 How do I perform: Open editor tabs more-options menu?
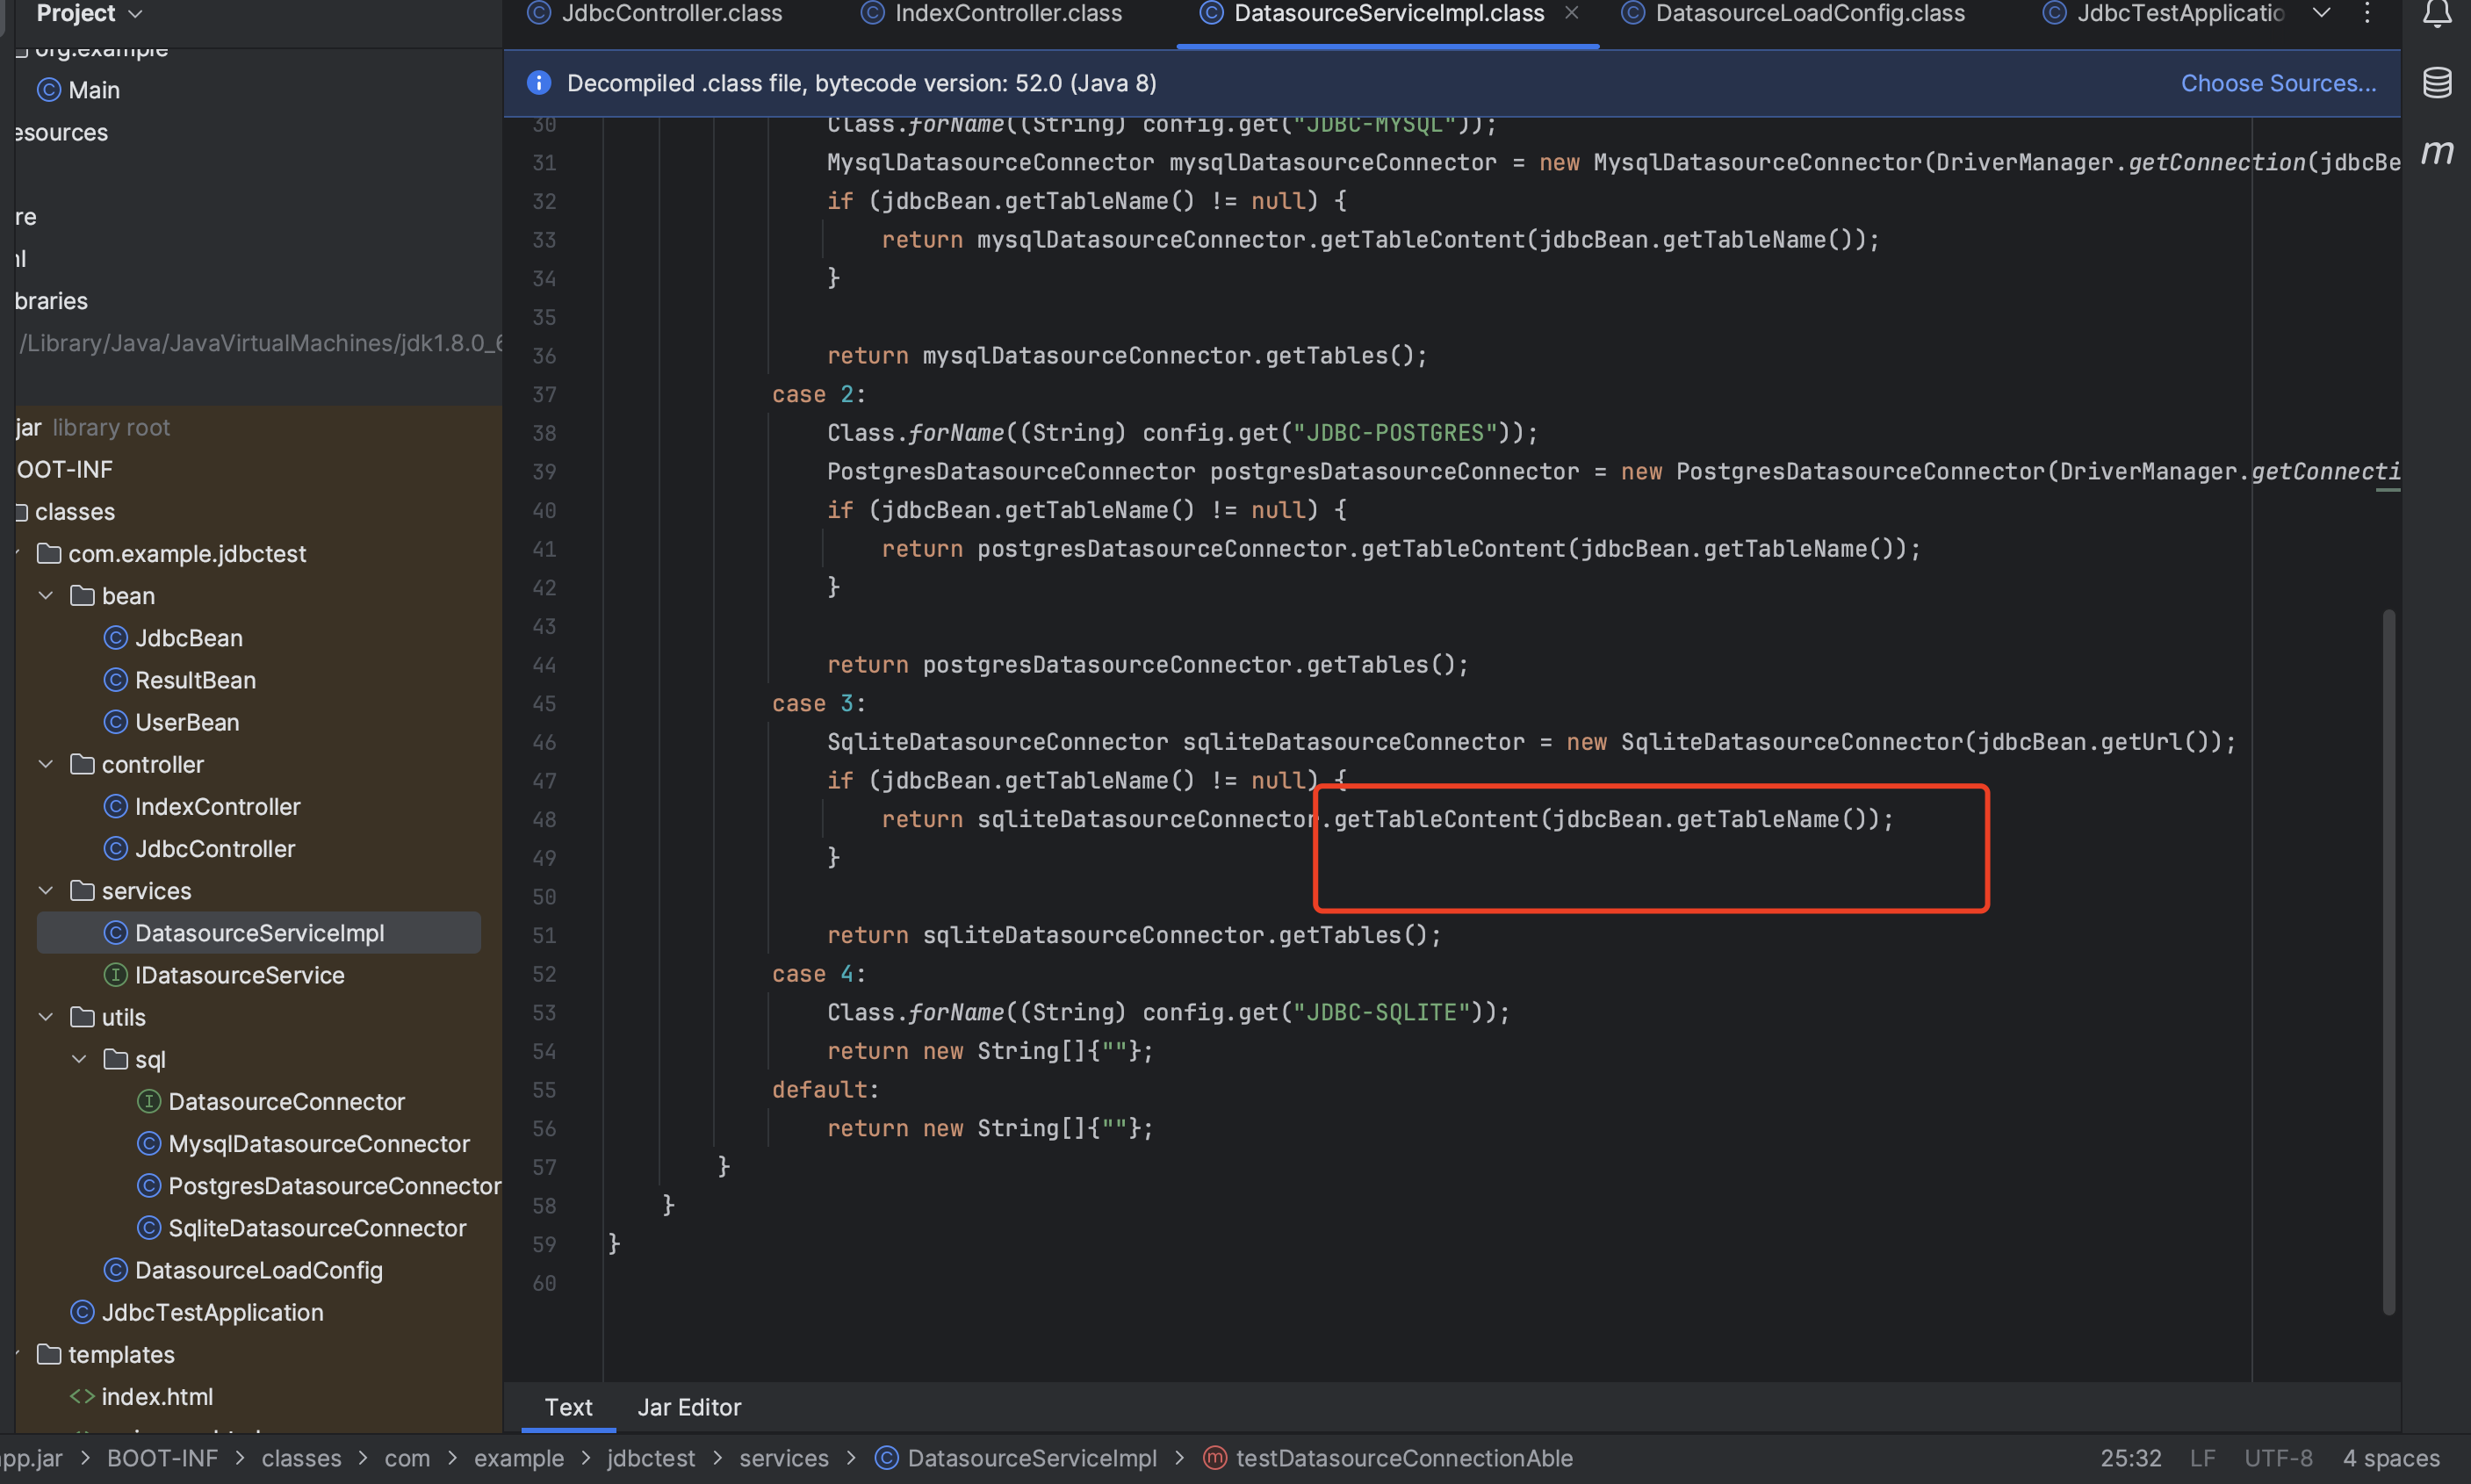click(x=2367, y=13)
